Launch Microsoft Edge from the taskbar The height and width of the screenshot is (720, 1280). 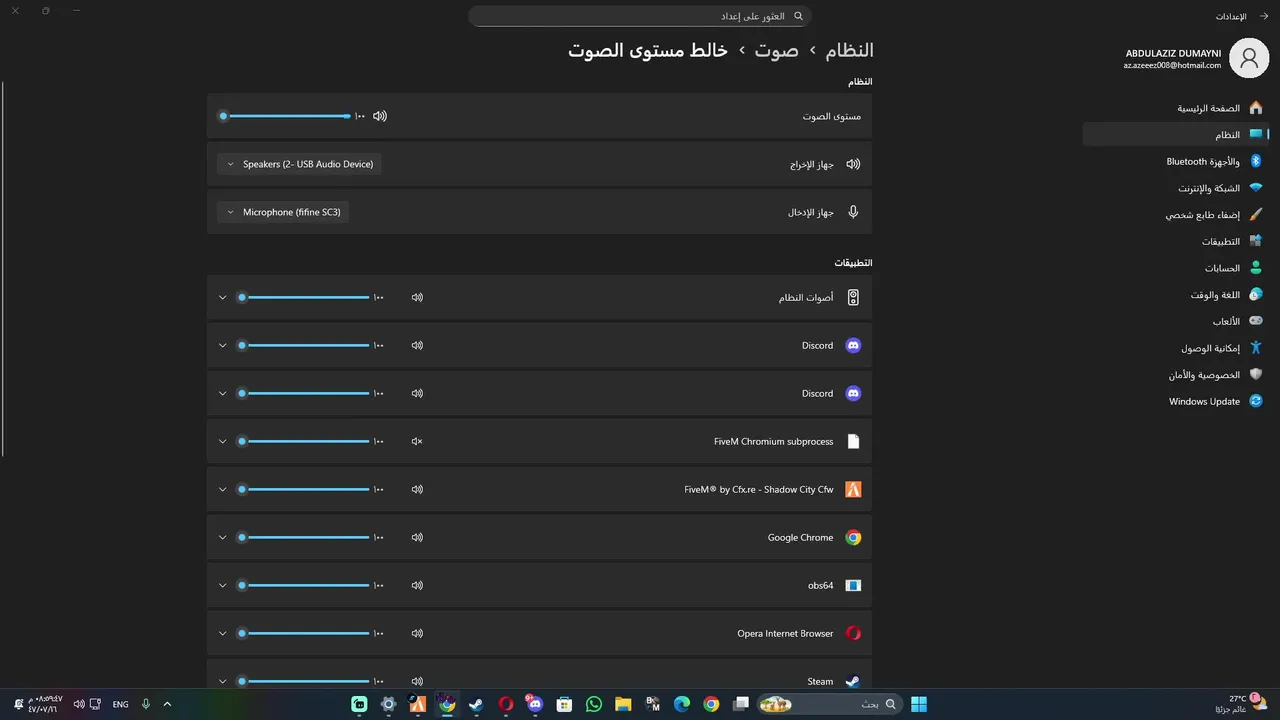(x=682, y=704)
